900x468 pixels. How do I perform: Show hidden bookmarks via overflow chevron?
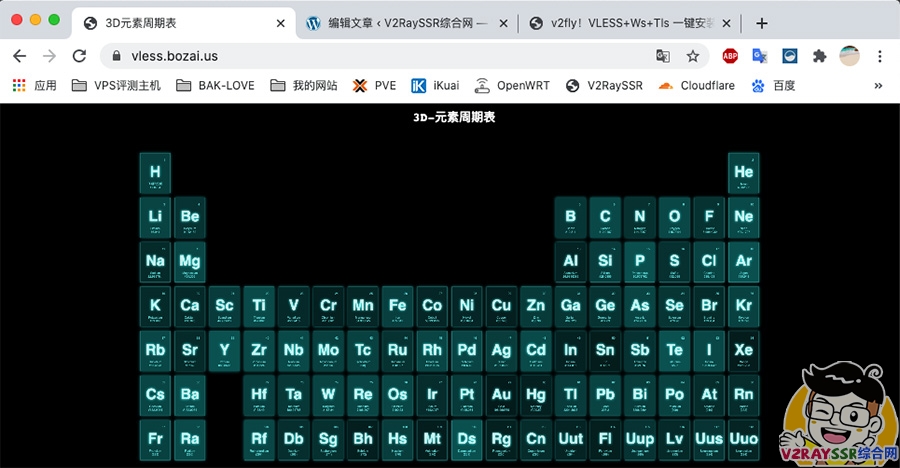(878, 86)
